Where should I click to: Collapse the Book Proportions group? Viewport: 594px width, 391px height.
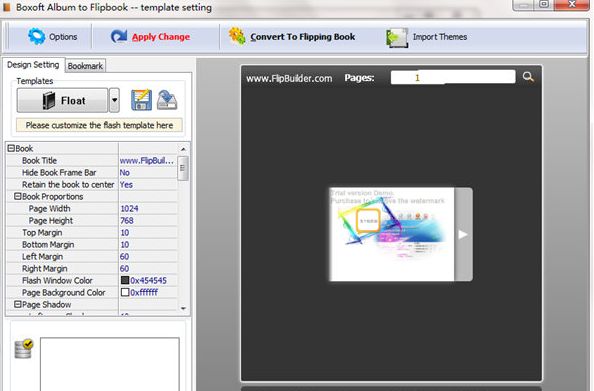pyautogui.click(x=17, y=196)
